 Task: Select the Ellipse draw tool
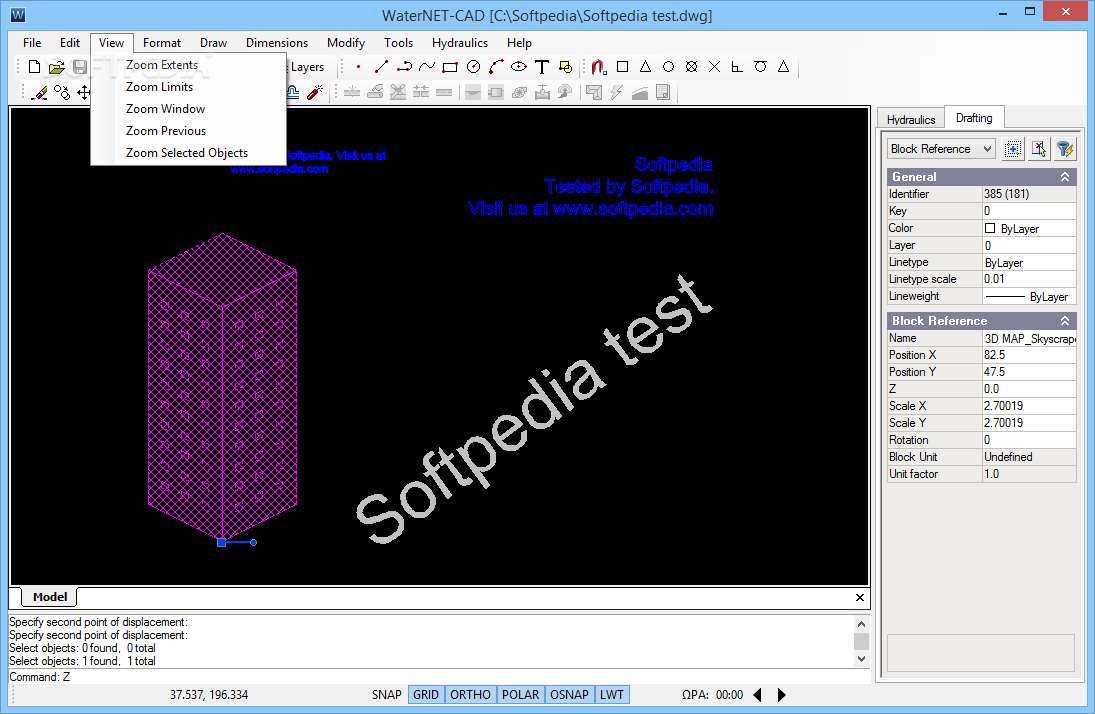(x=519, y=67)
